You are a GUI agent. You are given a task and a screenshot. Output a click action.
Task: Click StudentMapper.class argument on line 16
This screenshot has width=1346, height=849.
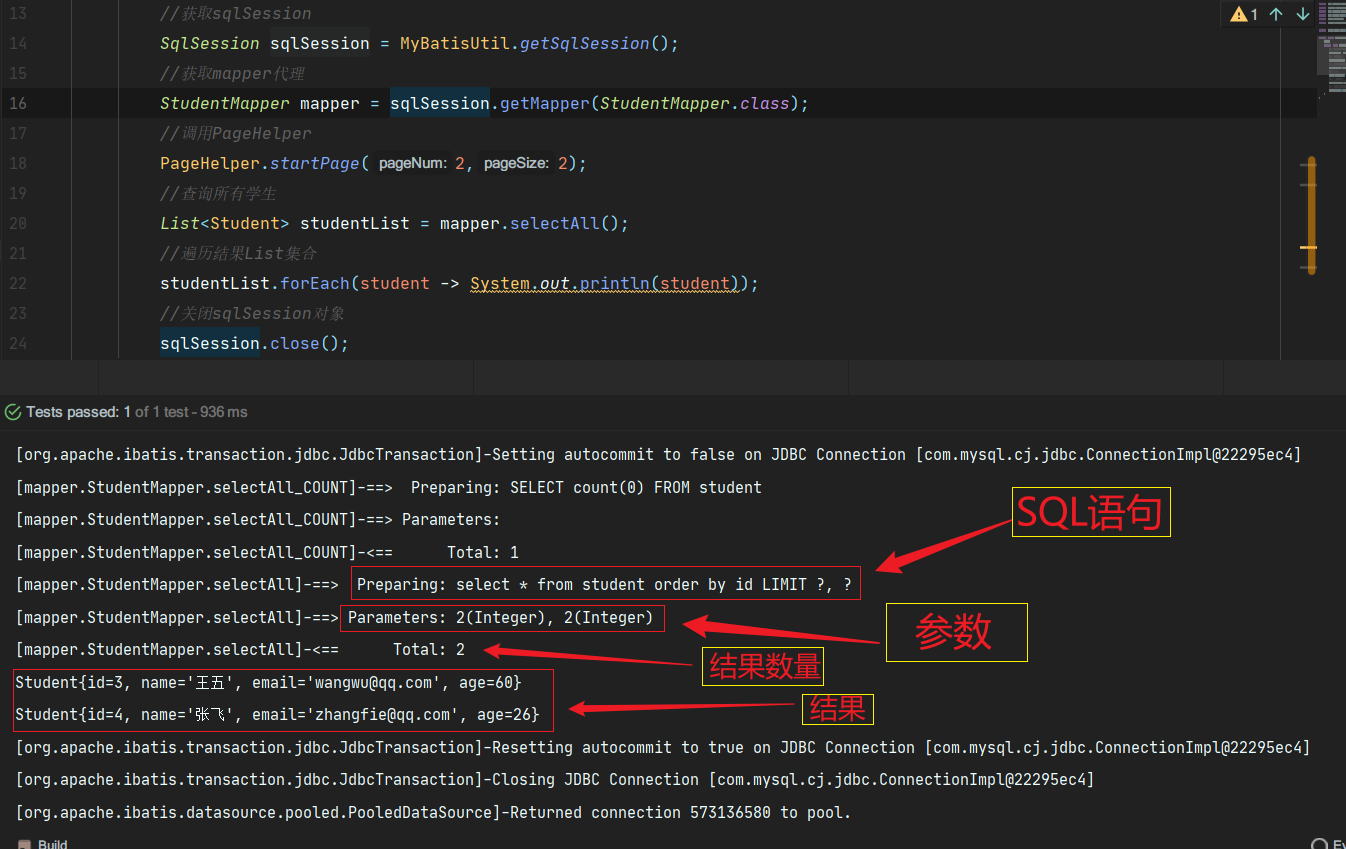pyautogui.click(x=695, y=104)
